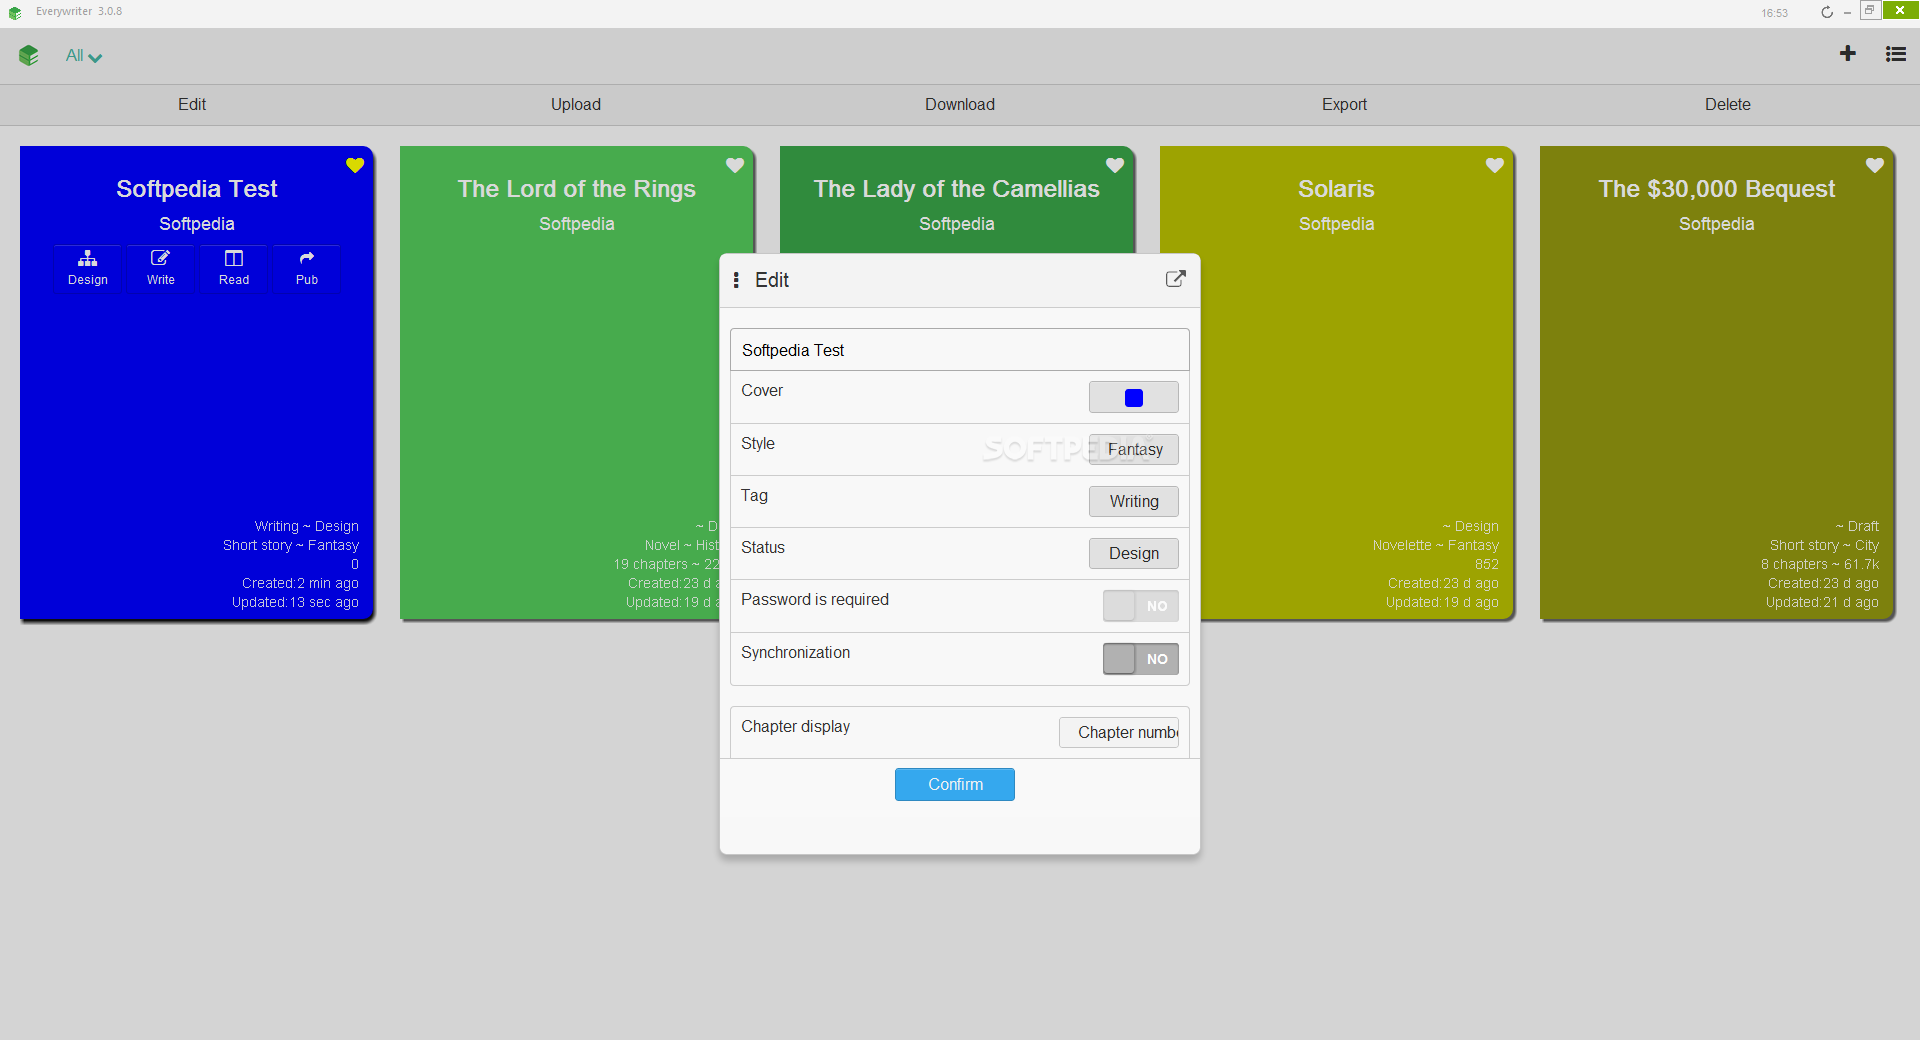This screenshot has height=1040, width=1920.
Task: Click the refresh icon in title bar
Action: (1826, 12)
